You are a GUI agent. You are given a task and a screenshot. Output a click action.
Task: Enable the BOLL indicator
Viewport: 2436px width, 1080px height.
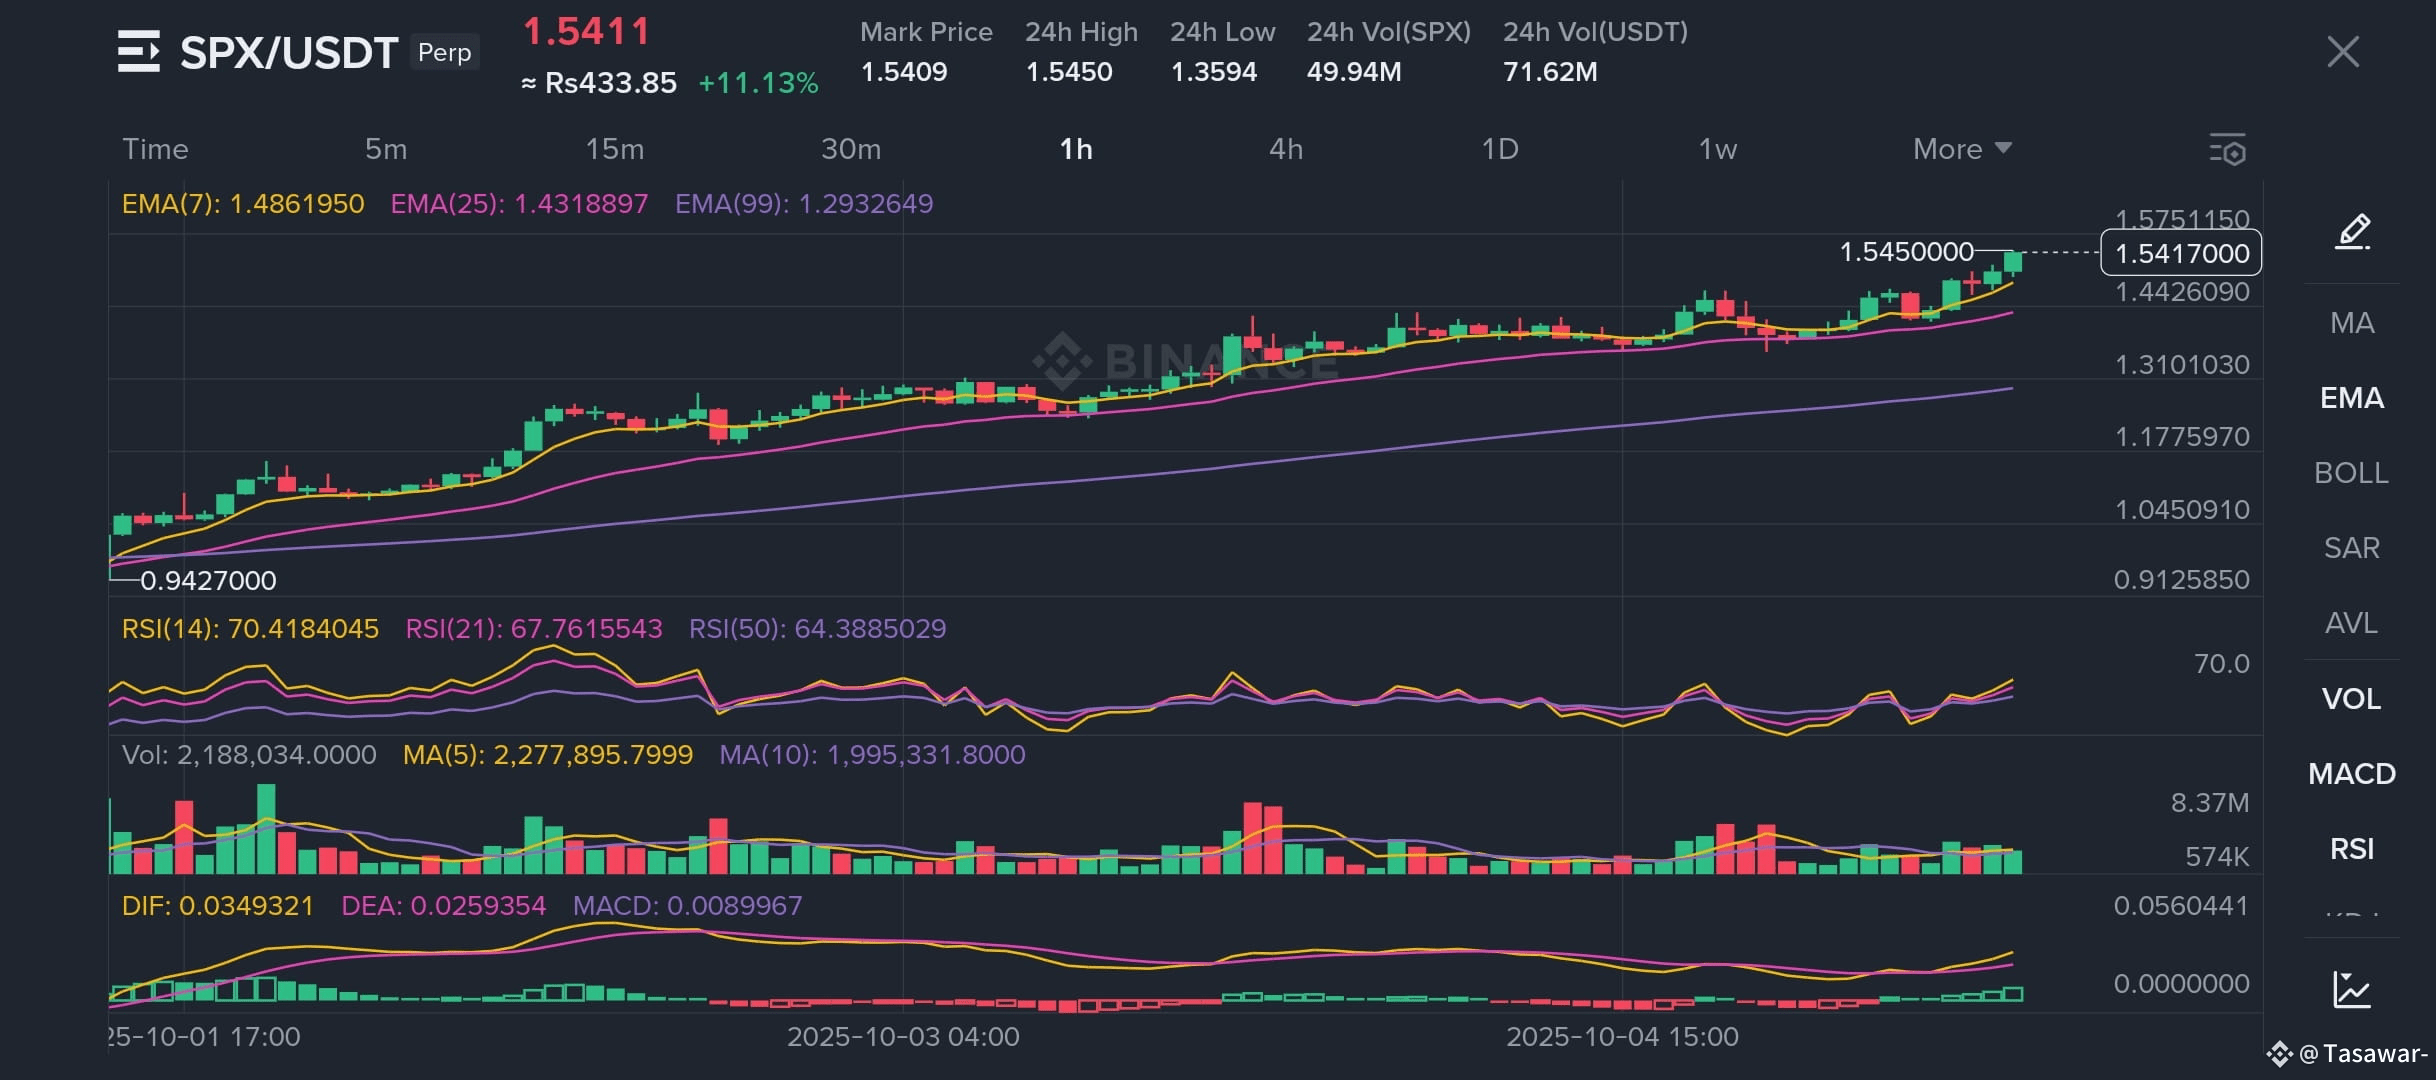tap(2352, 473)
